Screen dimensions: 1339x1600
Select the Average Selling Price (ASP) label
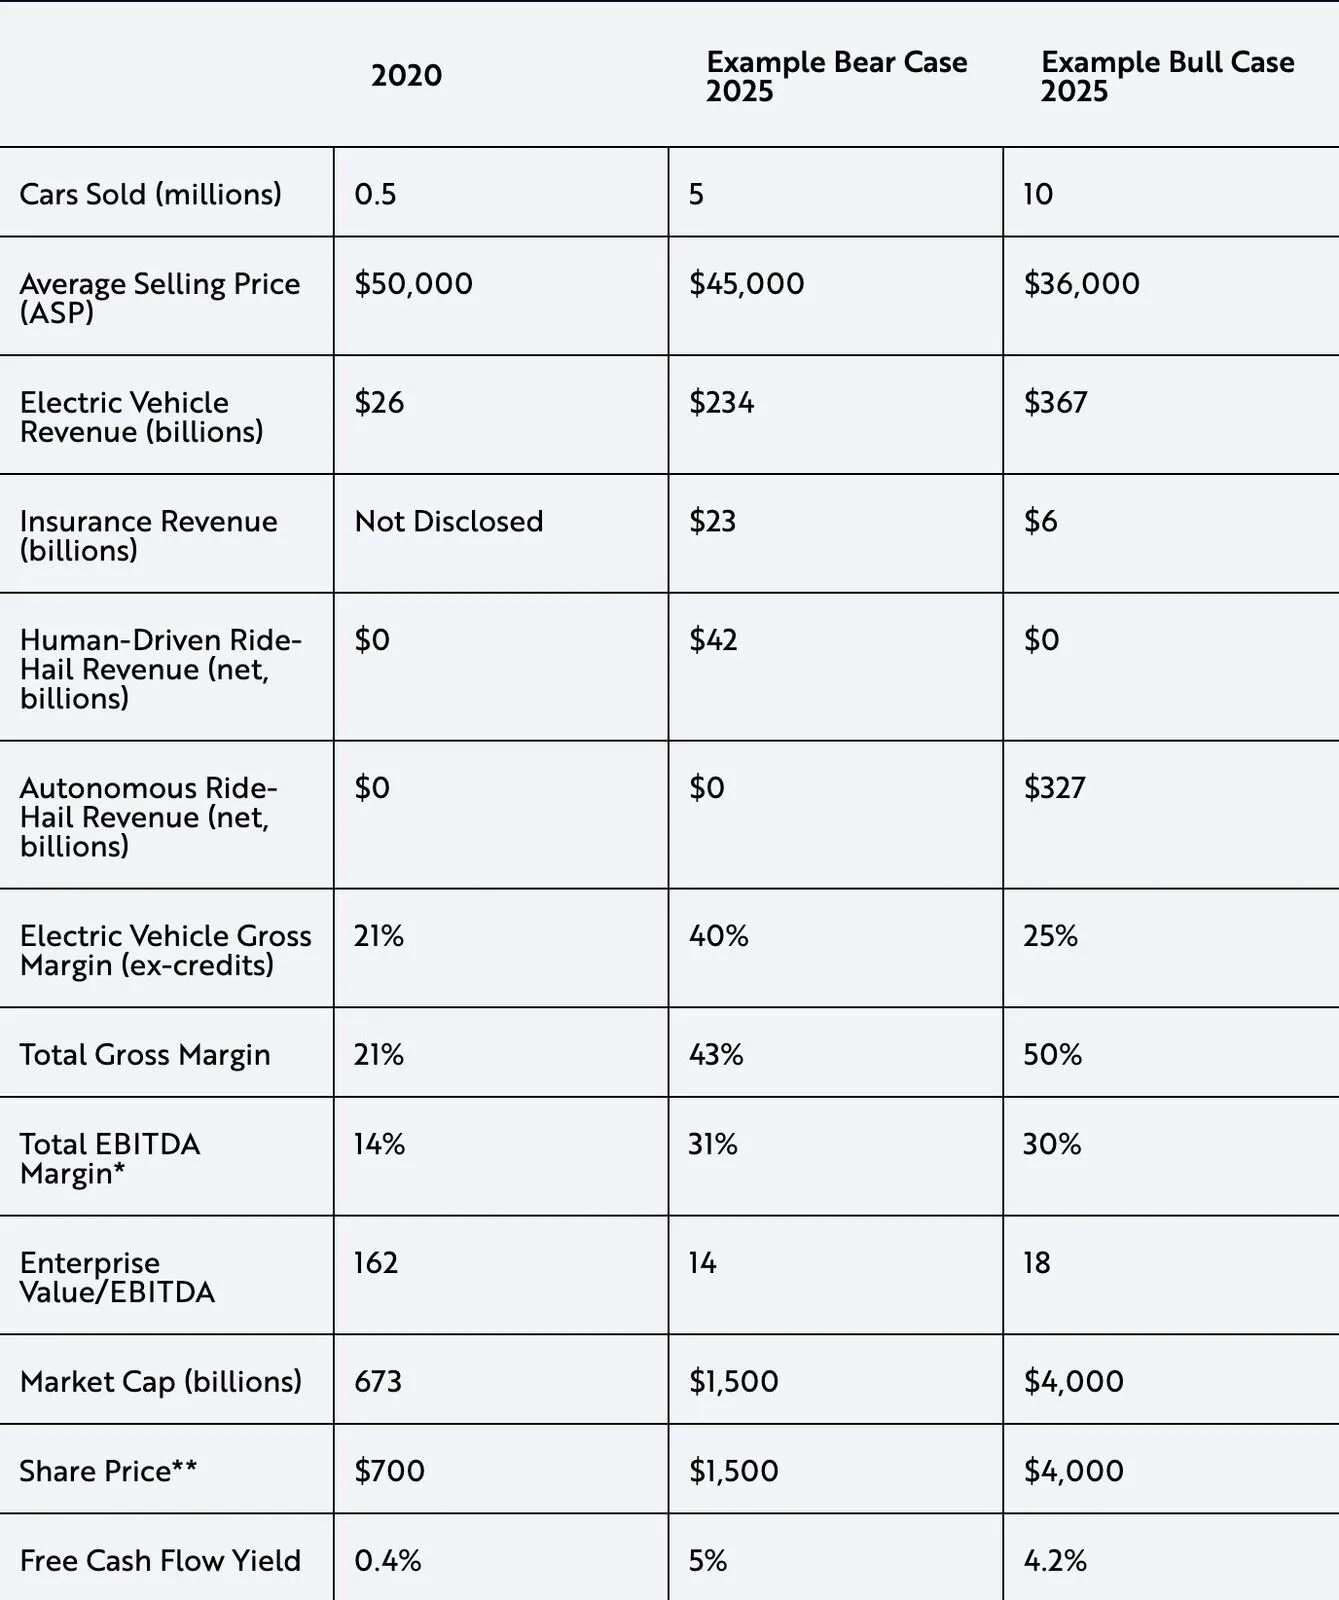tap(159, 297)
